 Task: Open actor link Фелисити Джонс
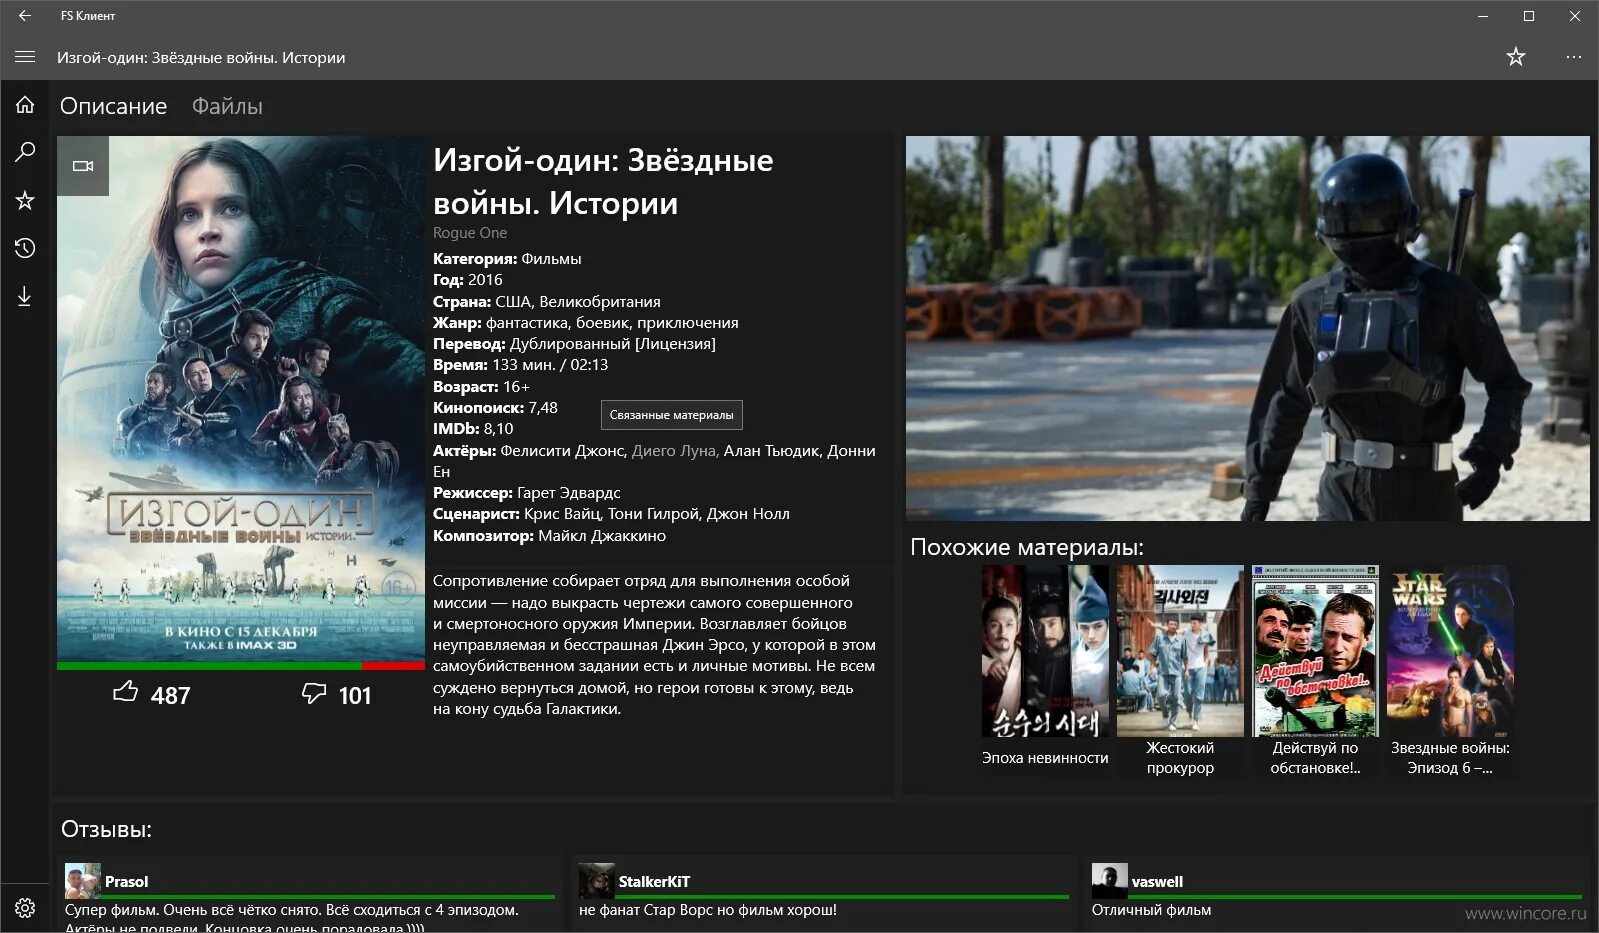564,451
